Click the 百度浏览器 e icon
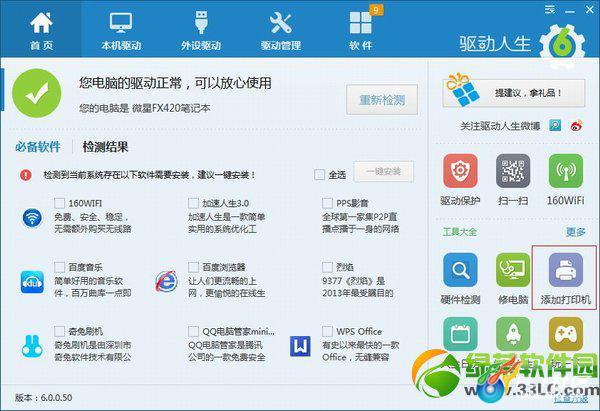This screenshot has width=600, height=411. pyautogui.click(x=166, y=281)
